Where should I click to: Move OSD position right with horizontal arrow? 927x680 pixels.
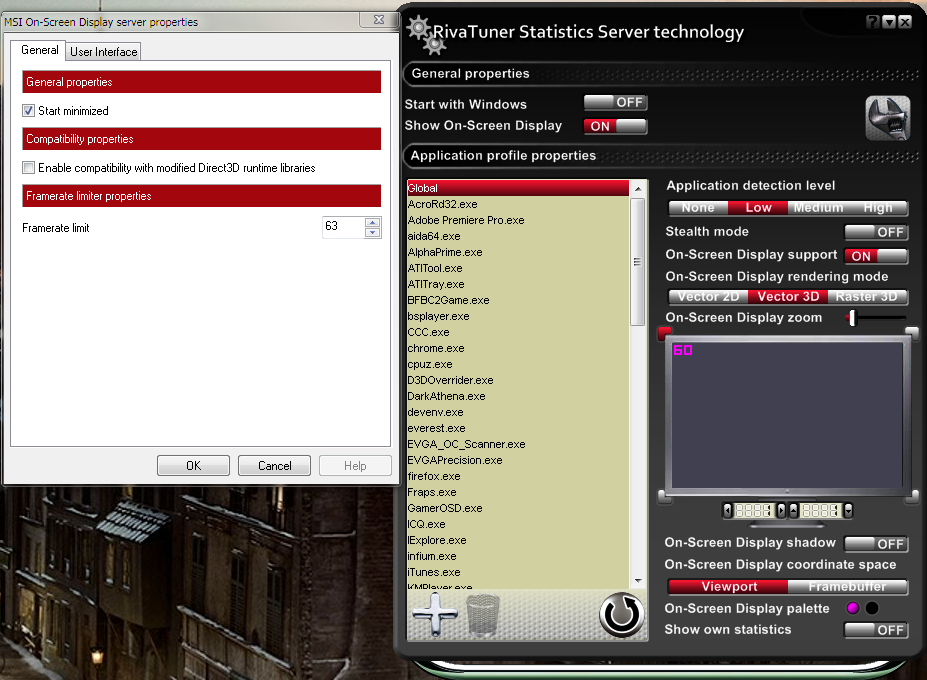781,510
